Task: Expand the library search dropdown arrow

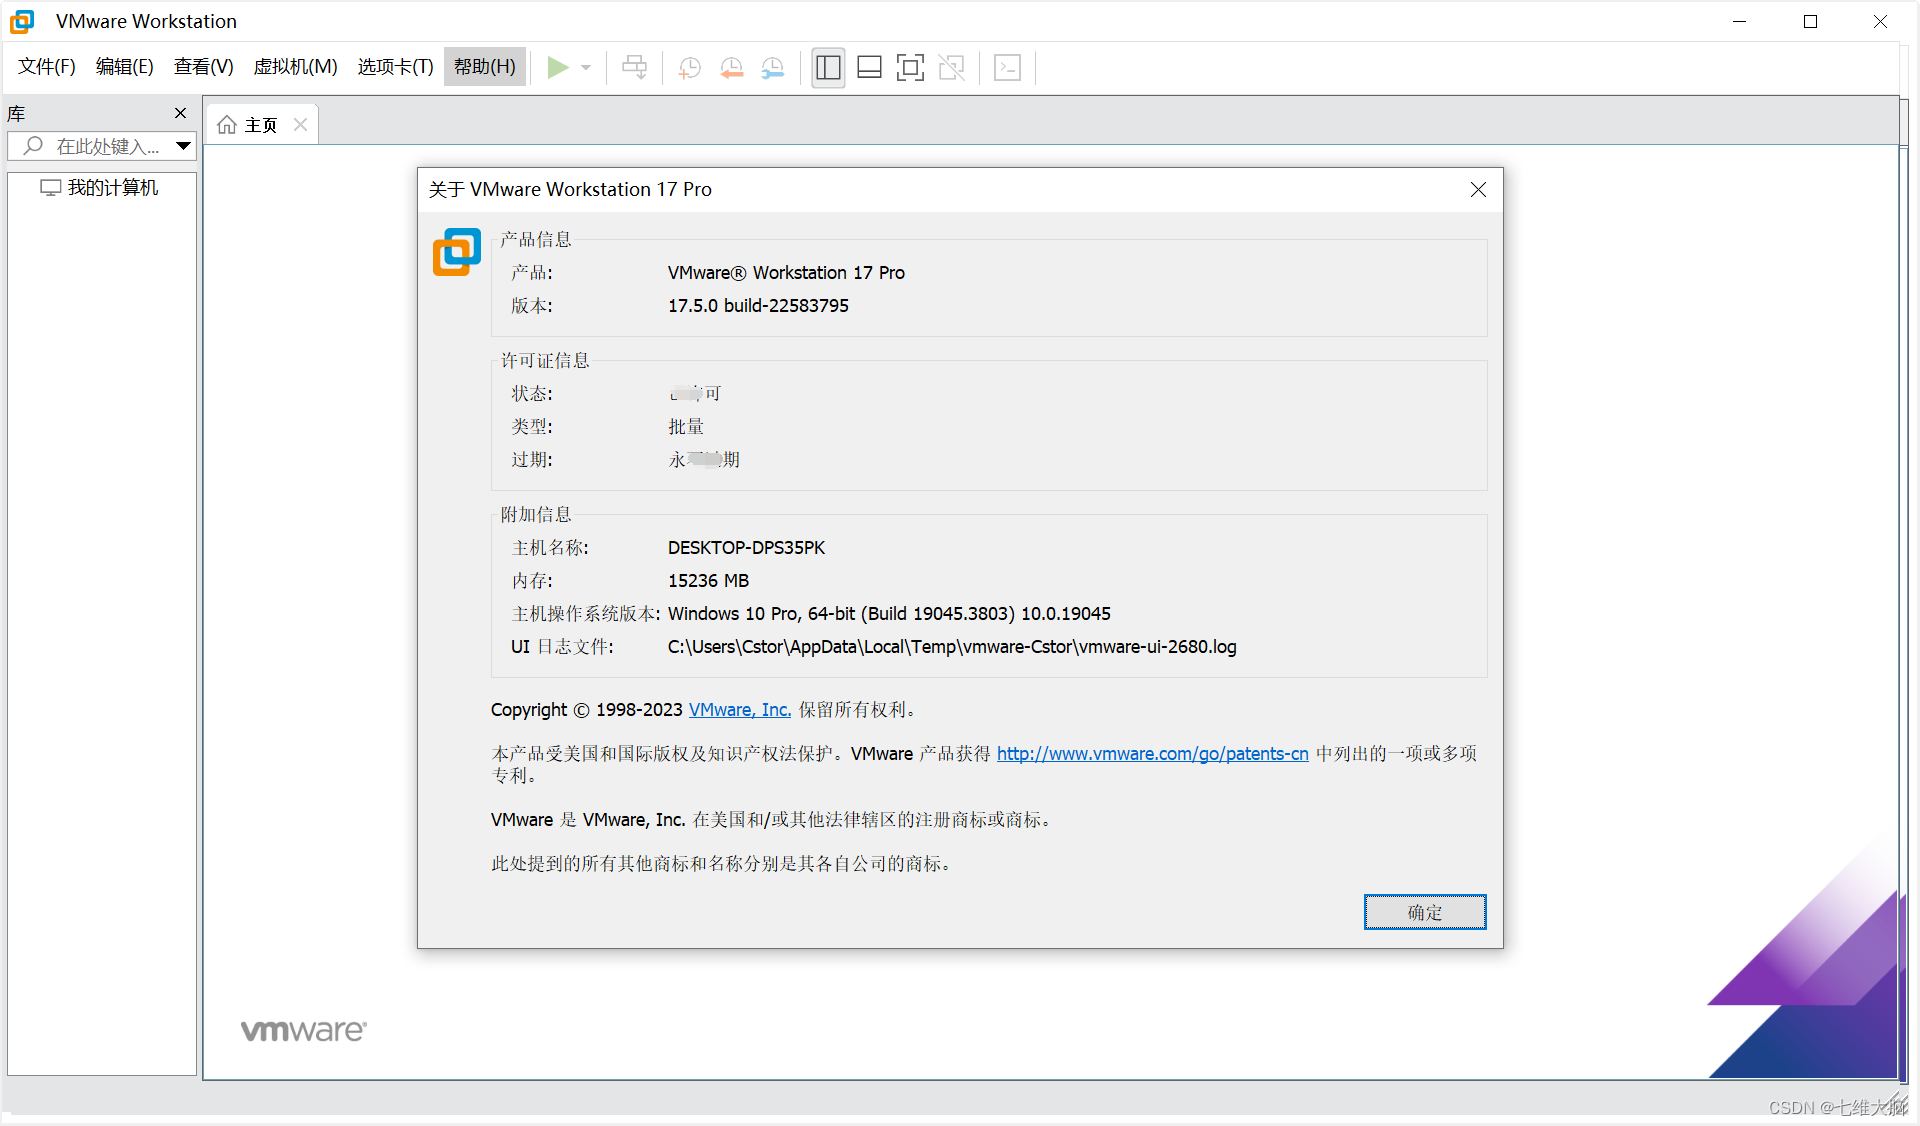Action: pyautogui.click(x=183, y=146)
